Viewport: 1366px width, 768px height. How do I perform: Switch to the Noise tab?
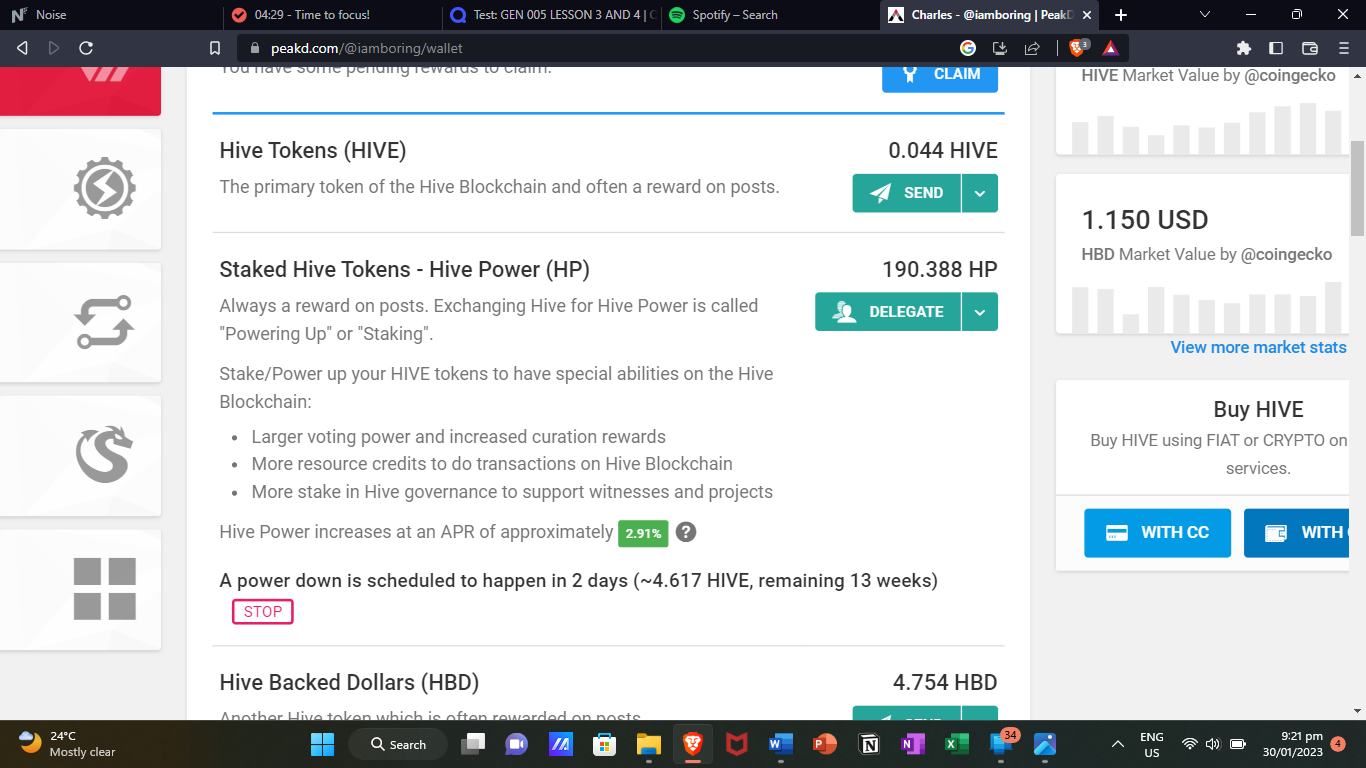click(x=110, y=15)
